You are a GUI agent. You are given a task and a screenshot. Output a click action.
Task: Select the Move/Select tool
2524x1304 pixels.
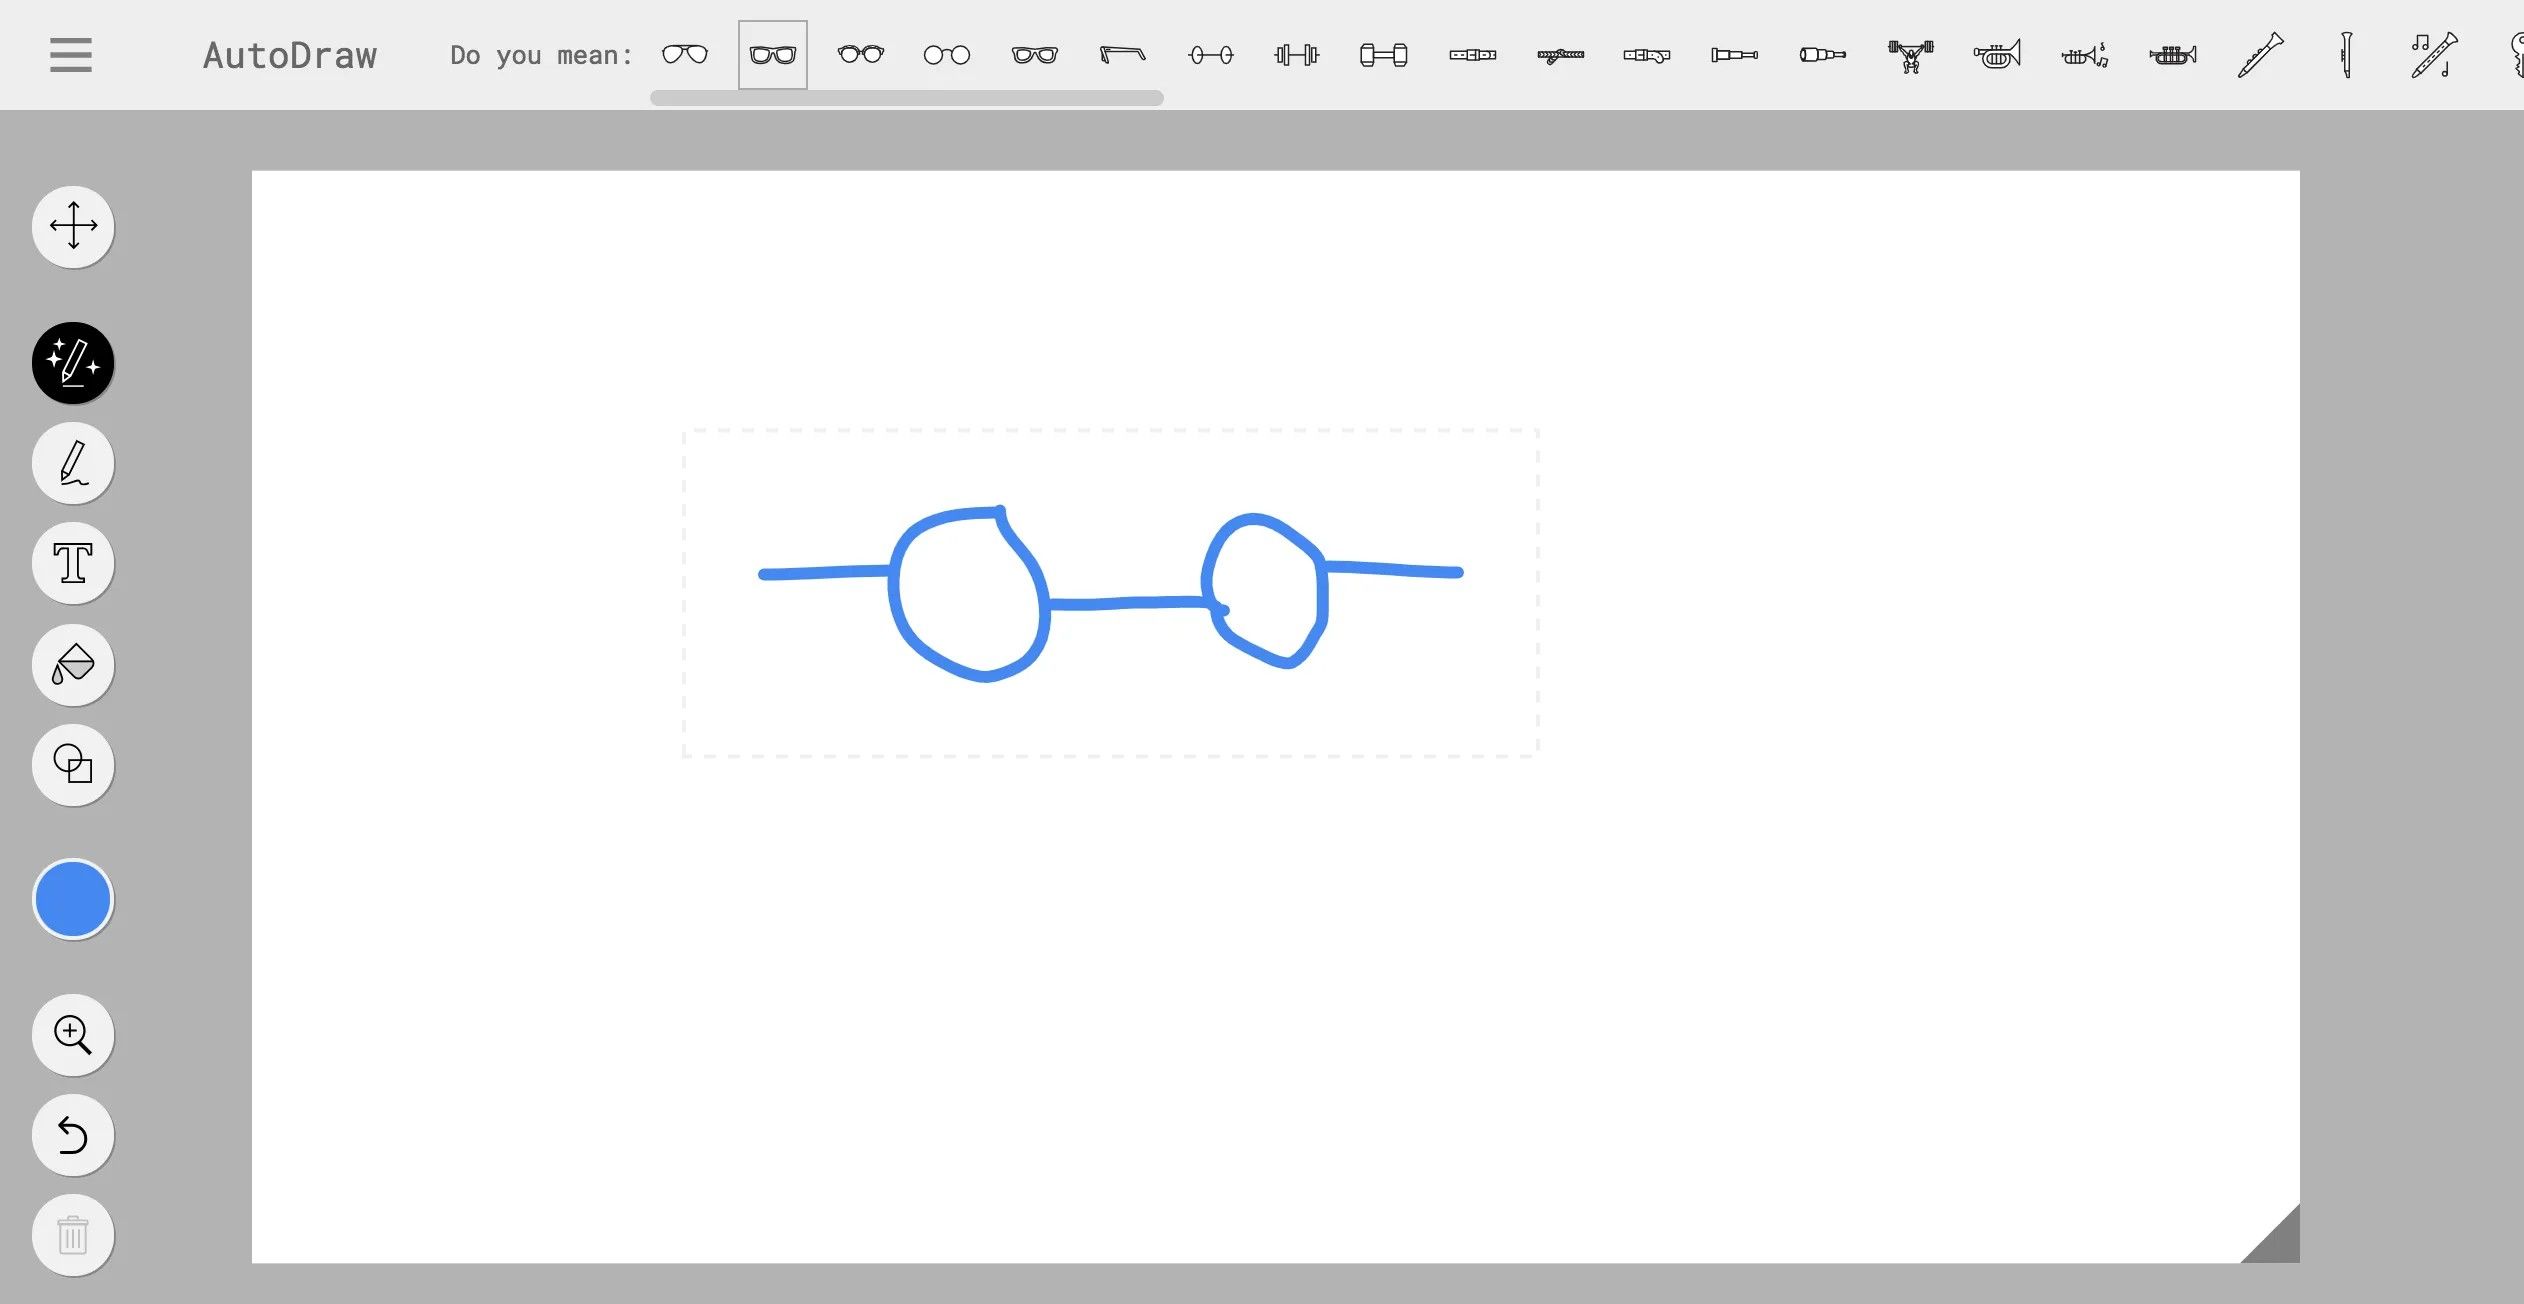[x=73, y=226]
